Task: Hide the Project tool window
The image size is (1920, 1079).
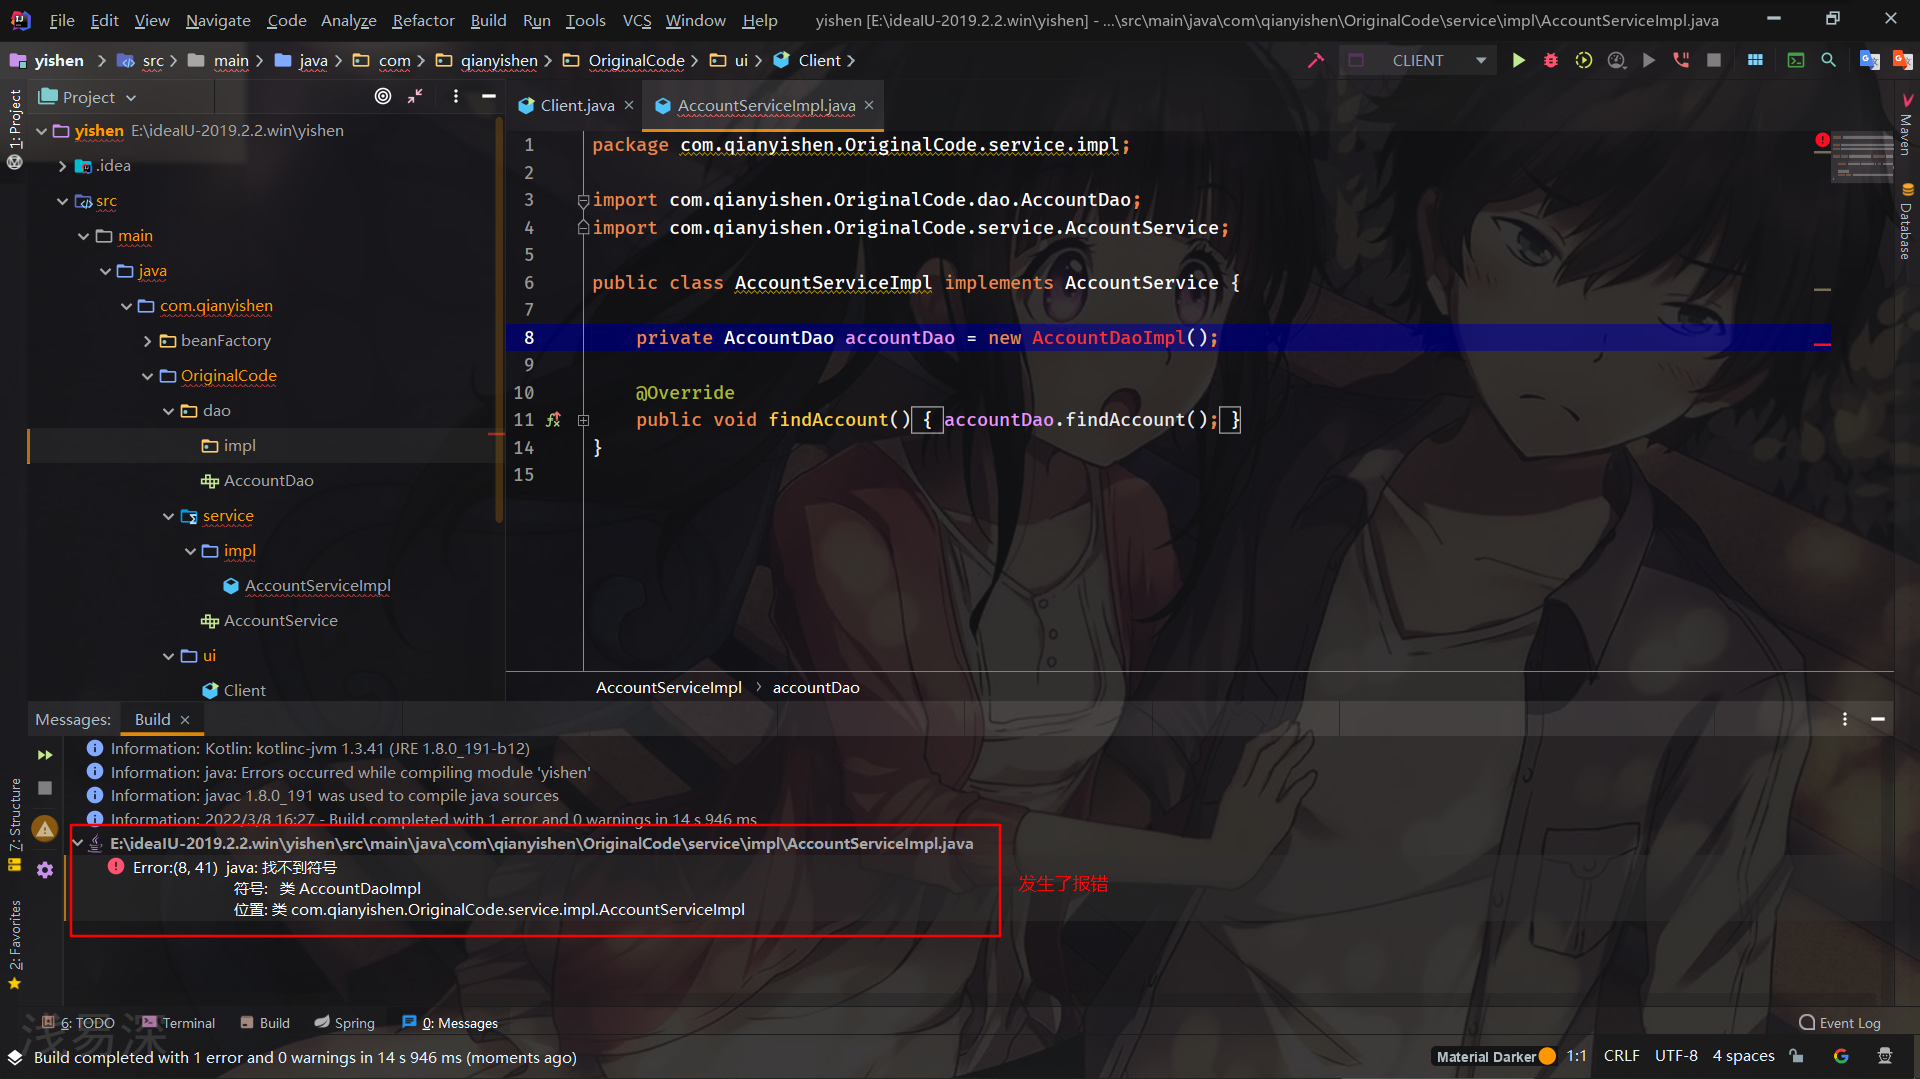Action: [488, 96]
